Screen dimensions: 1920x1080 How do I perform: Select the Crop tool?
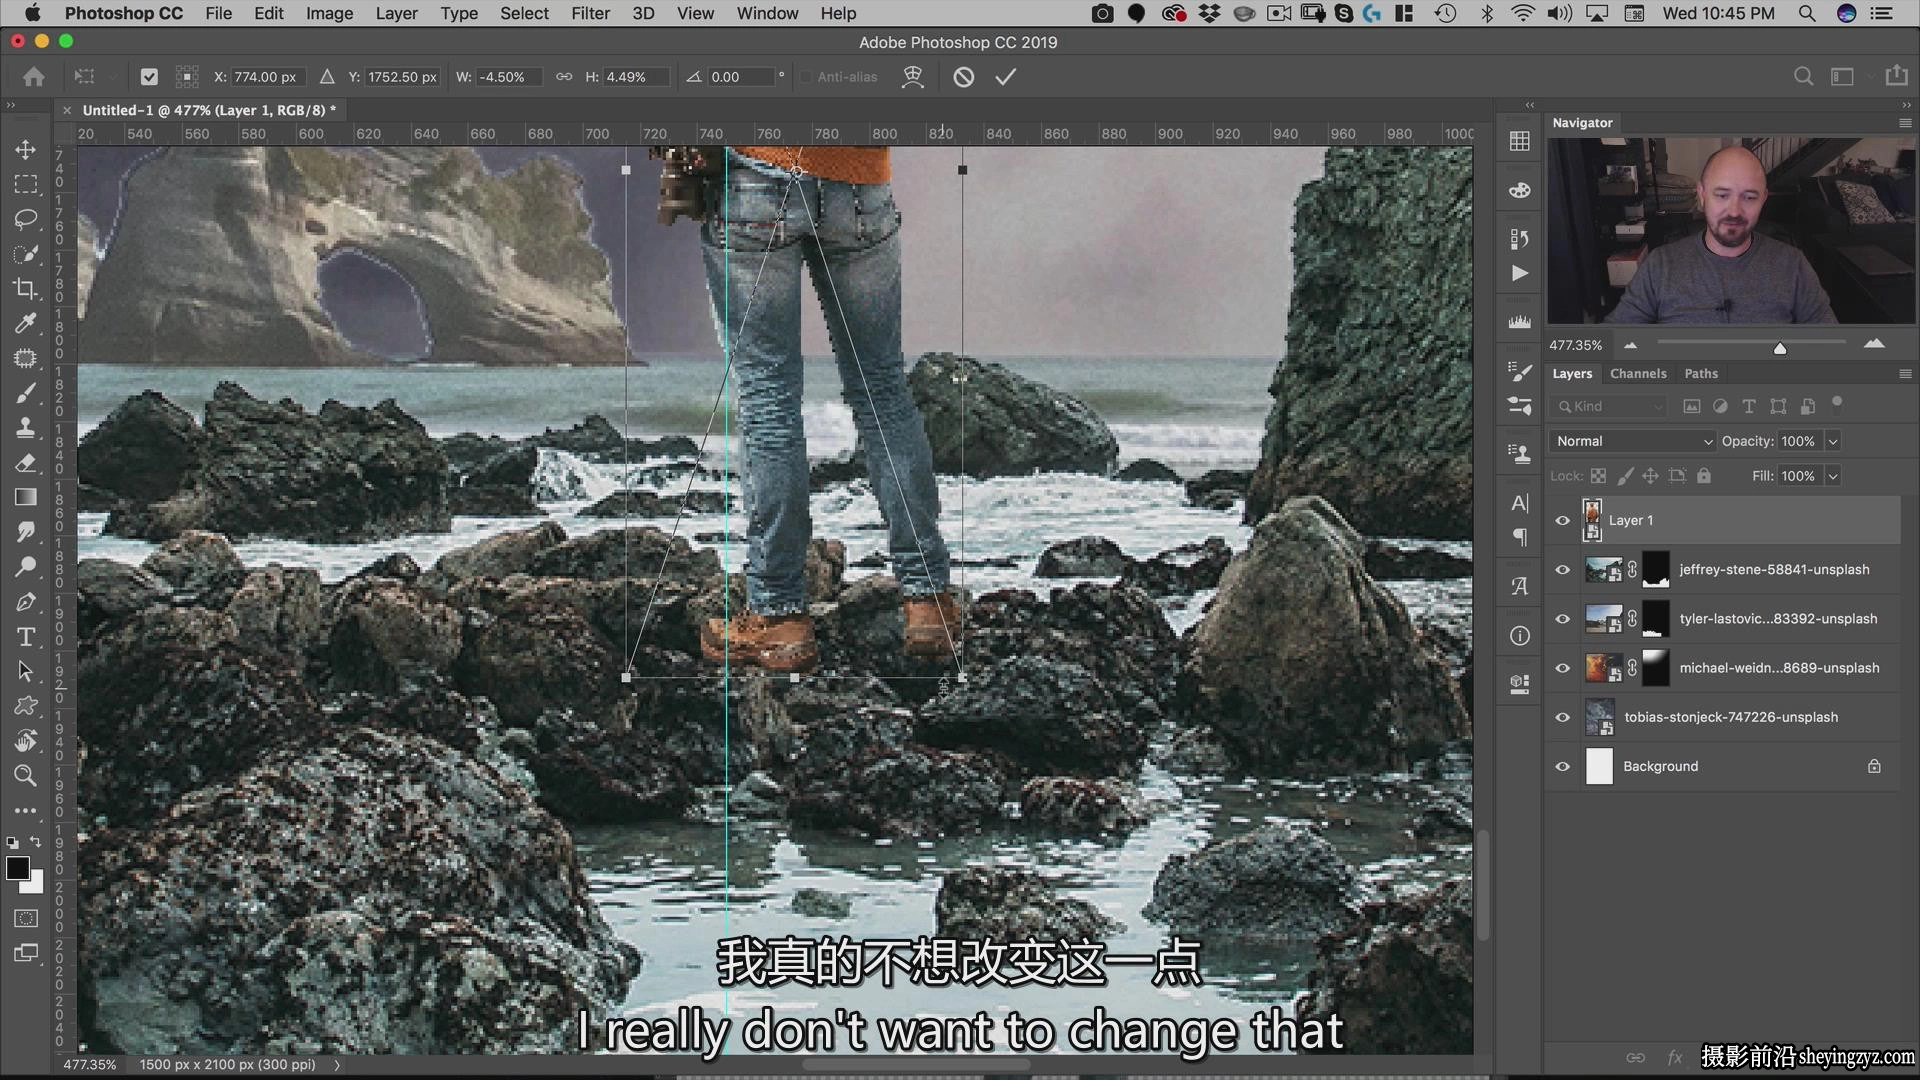(25, 289)
